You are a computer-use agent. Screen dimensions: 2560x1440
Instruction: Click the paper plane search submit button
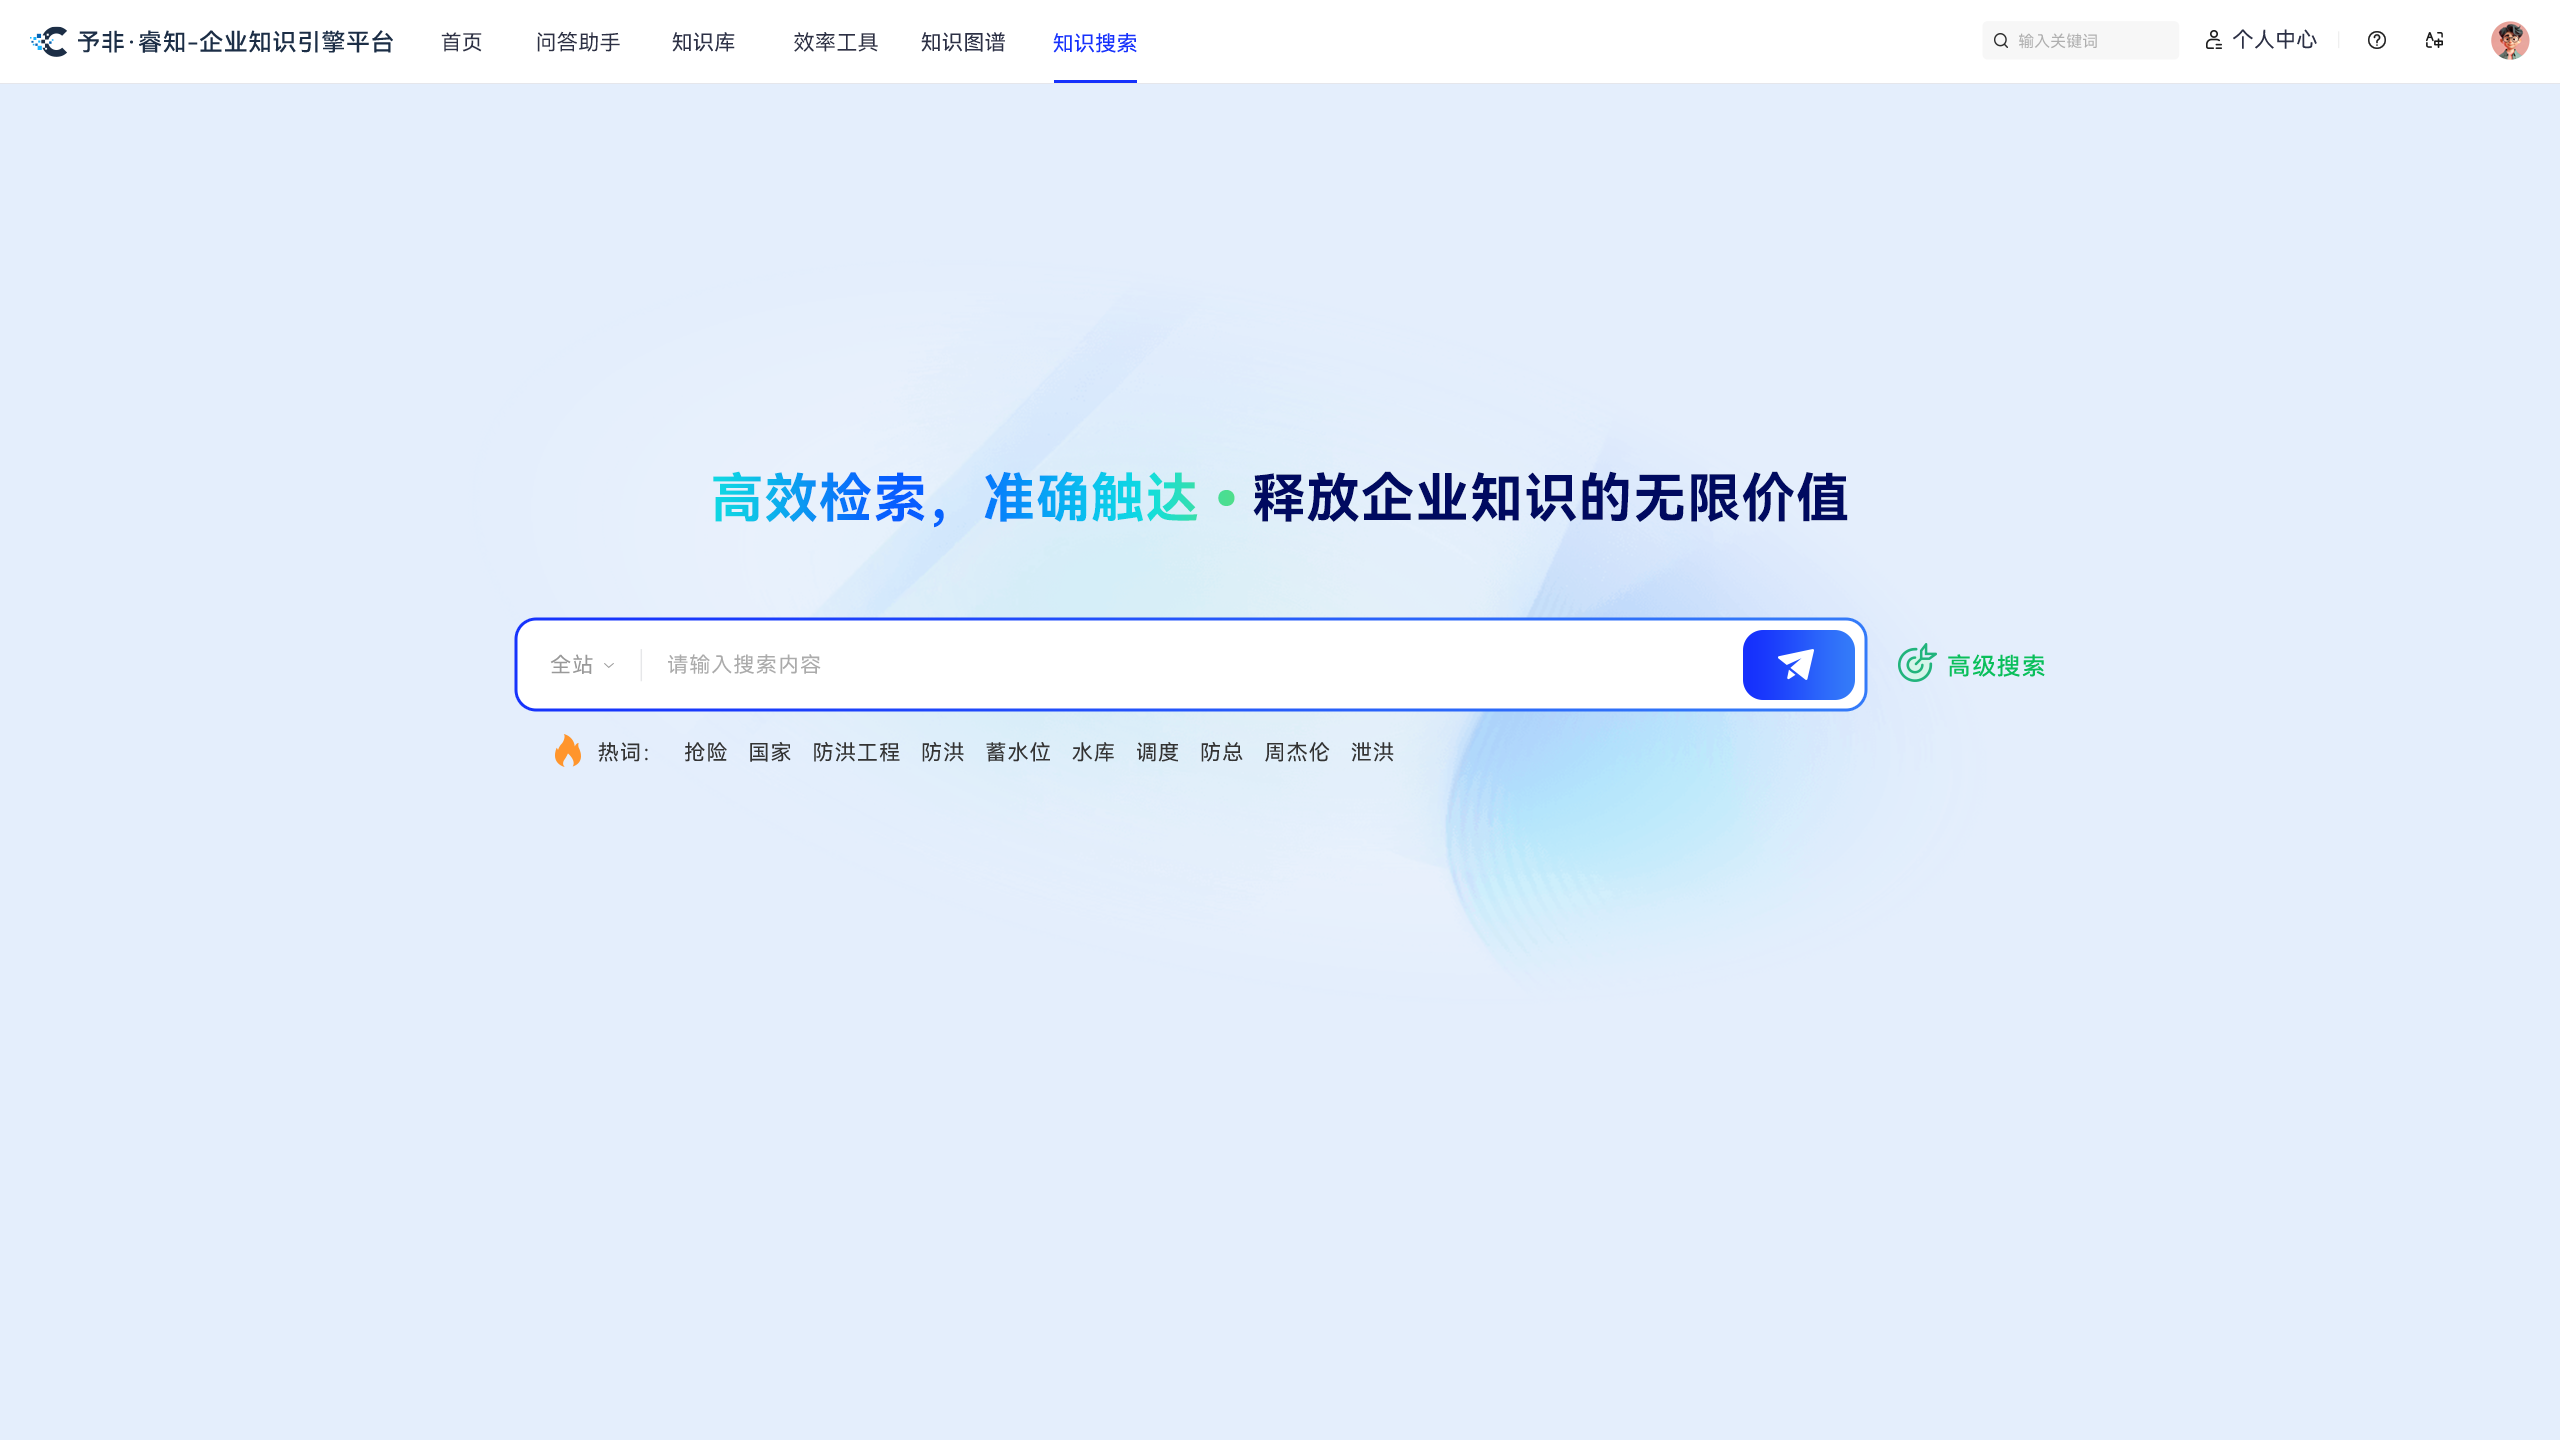[x=1798, y=665]
